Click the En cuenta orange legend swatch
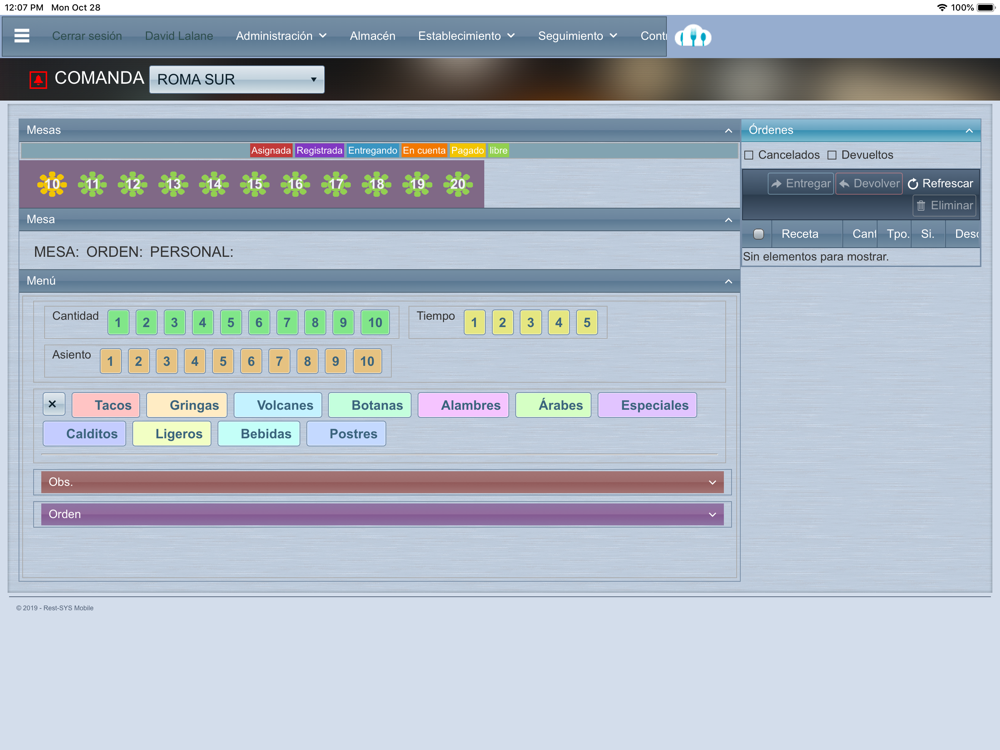 tap(424, 151)
